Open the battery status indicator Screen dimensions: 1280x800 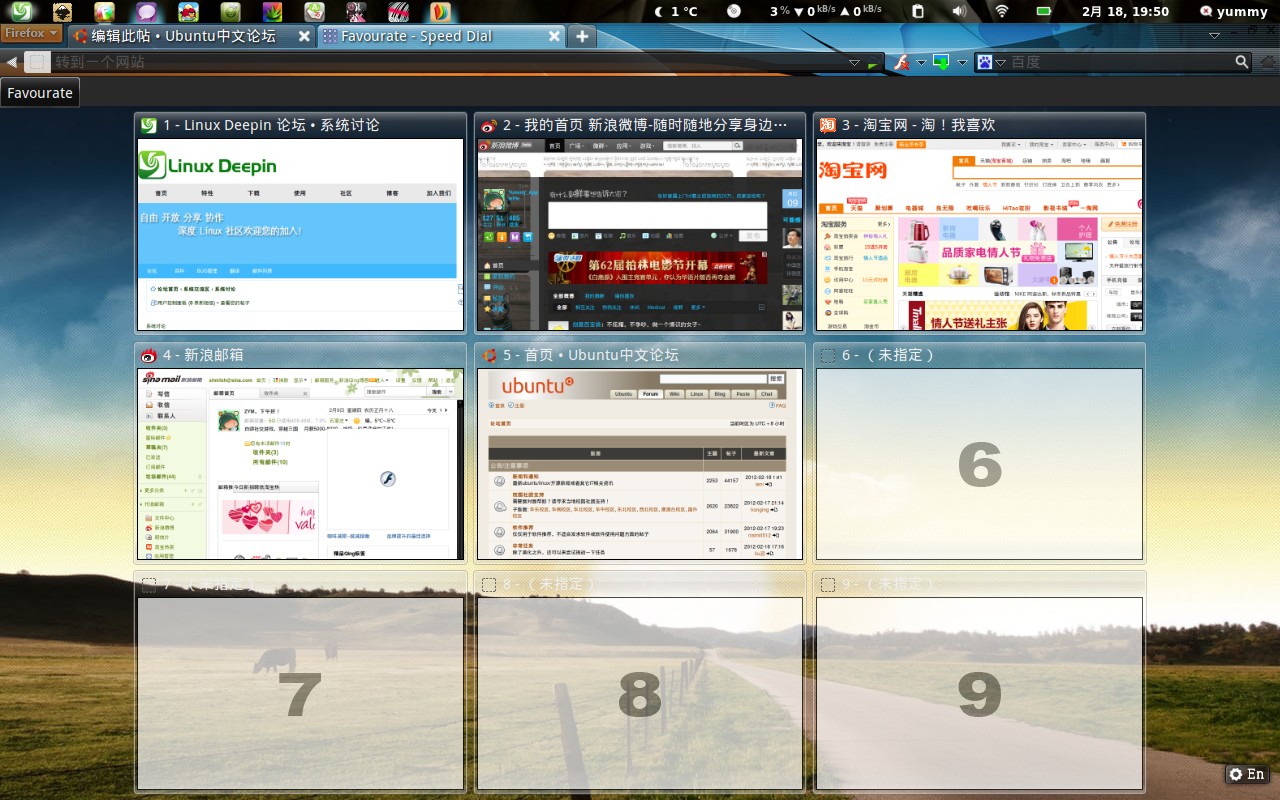[x=1044, y=12]
